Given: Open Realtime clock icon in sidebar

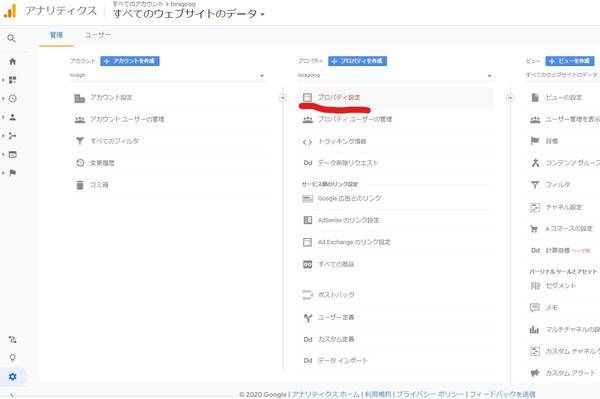Looking at the screenshot, I should (12, 98).
